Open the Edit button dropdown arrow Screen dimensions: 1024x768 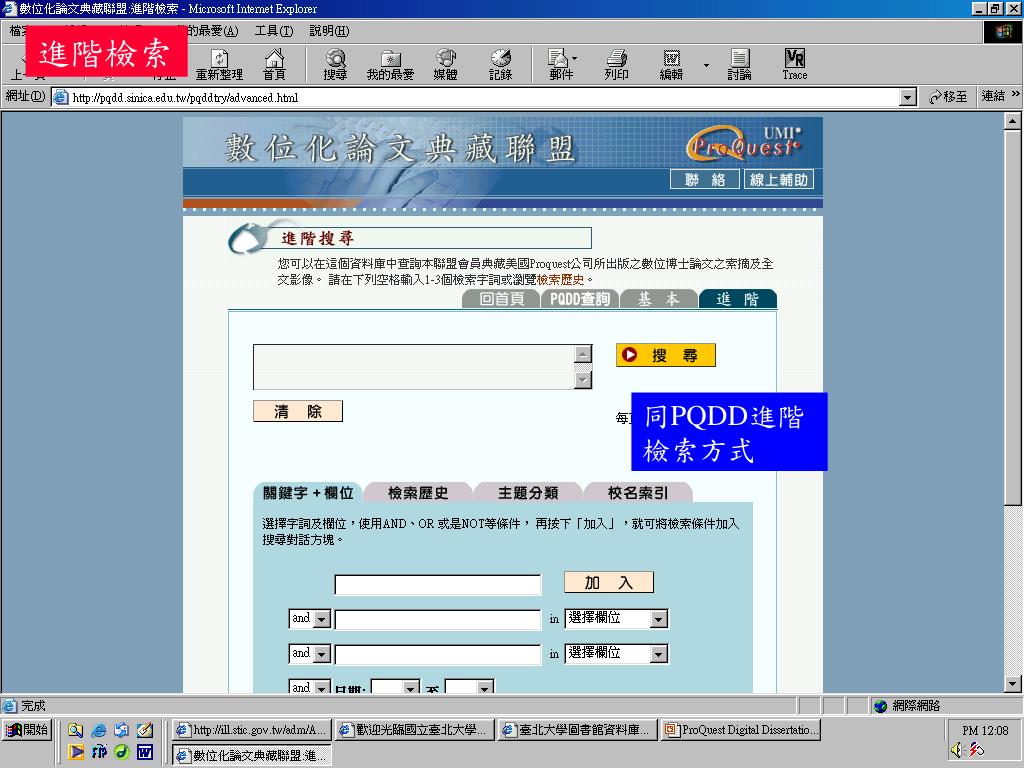[x=706, y=65]
